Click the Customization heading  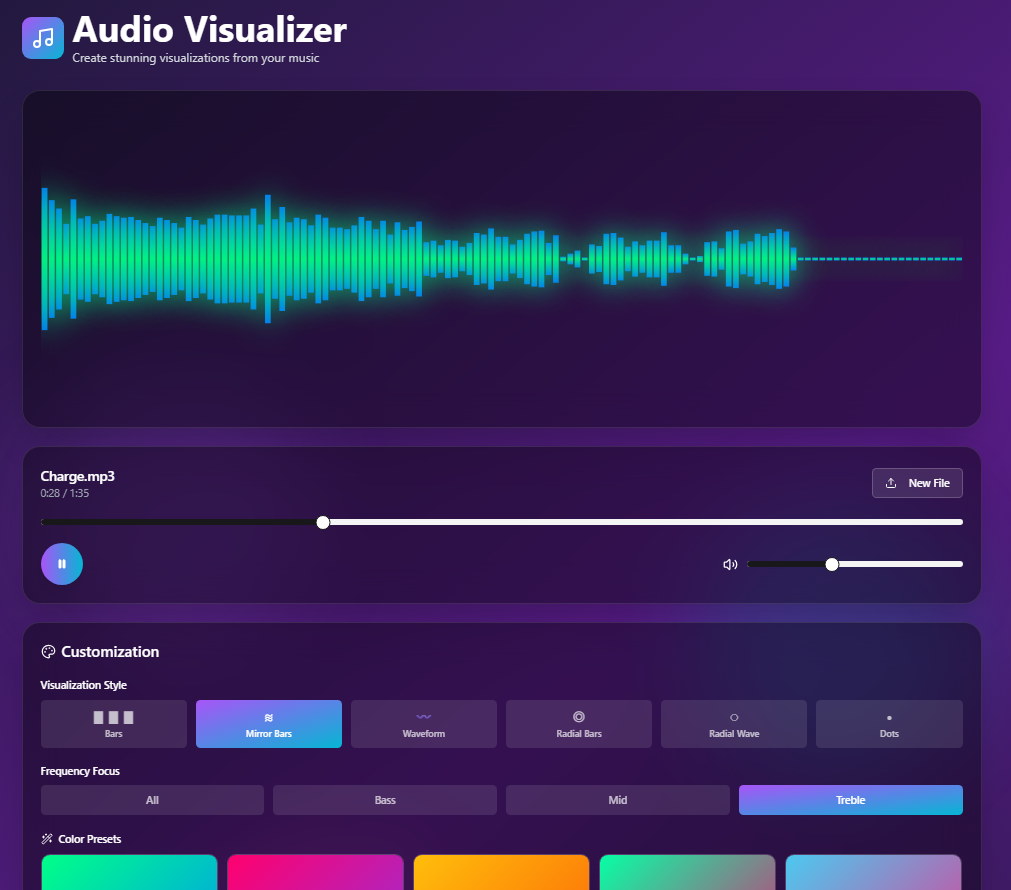pos(110,651)
